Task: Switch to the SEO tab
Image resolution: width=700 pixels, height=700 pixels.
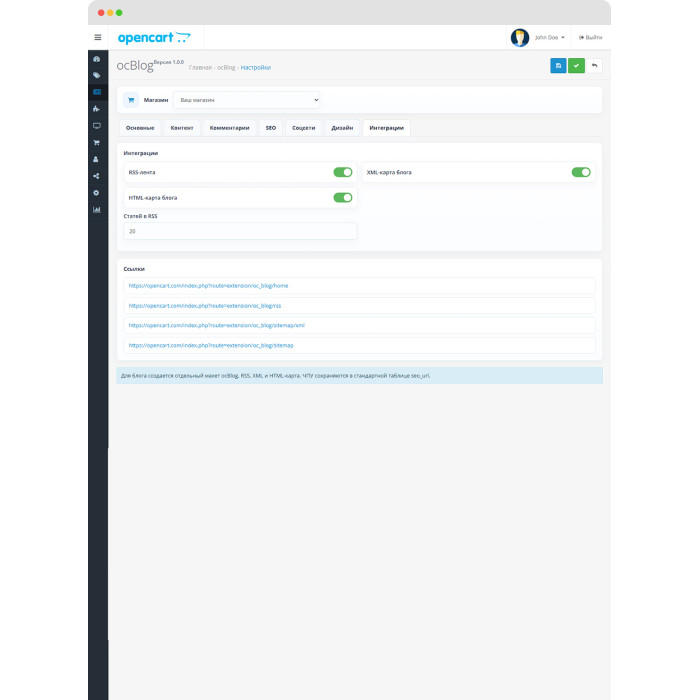Action: pyautogui.click(x=271, y=128)
